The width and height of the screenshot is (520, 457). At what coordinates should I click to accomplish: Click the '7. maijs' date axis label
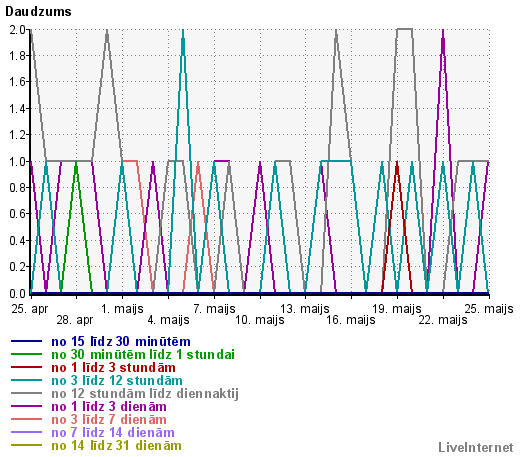(x=214, y=309)
